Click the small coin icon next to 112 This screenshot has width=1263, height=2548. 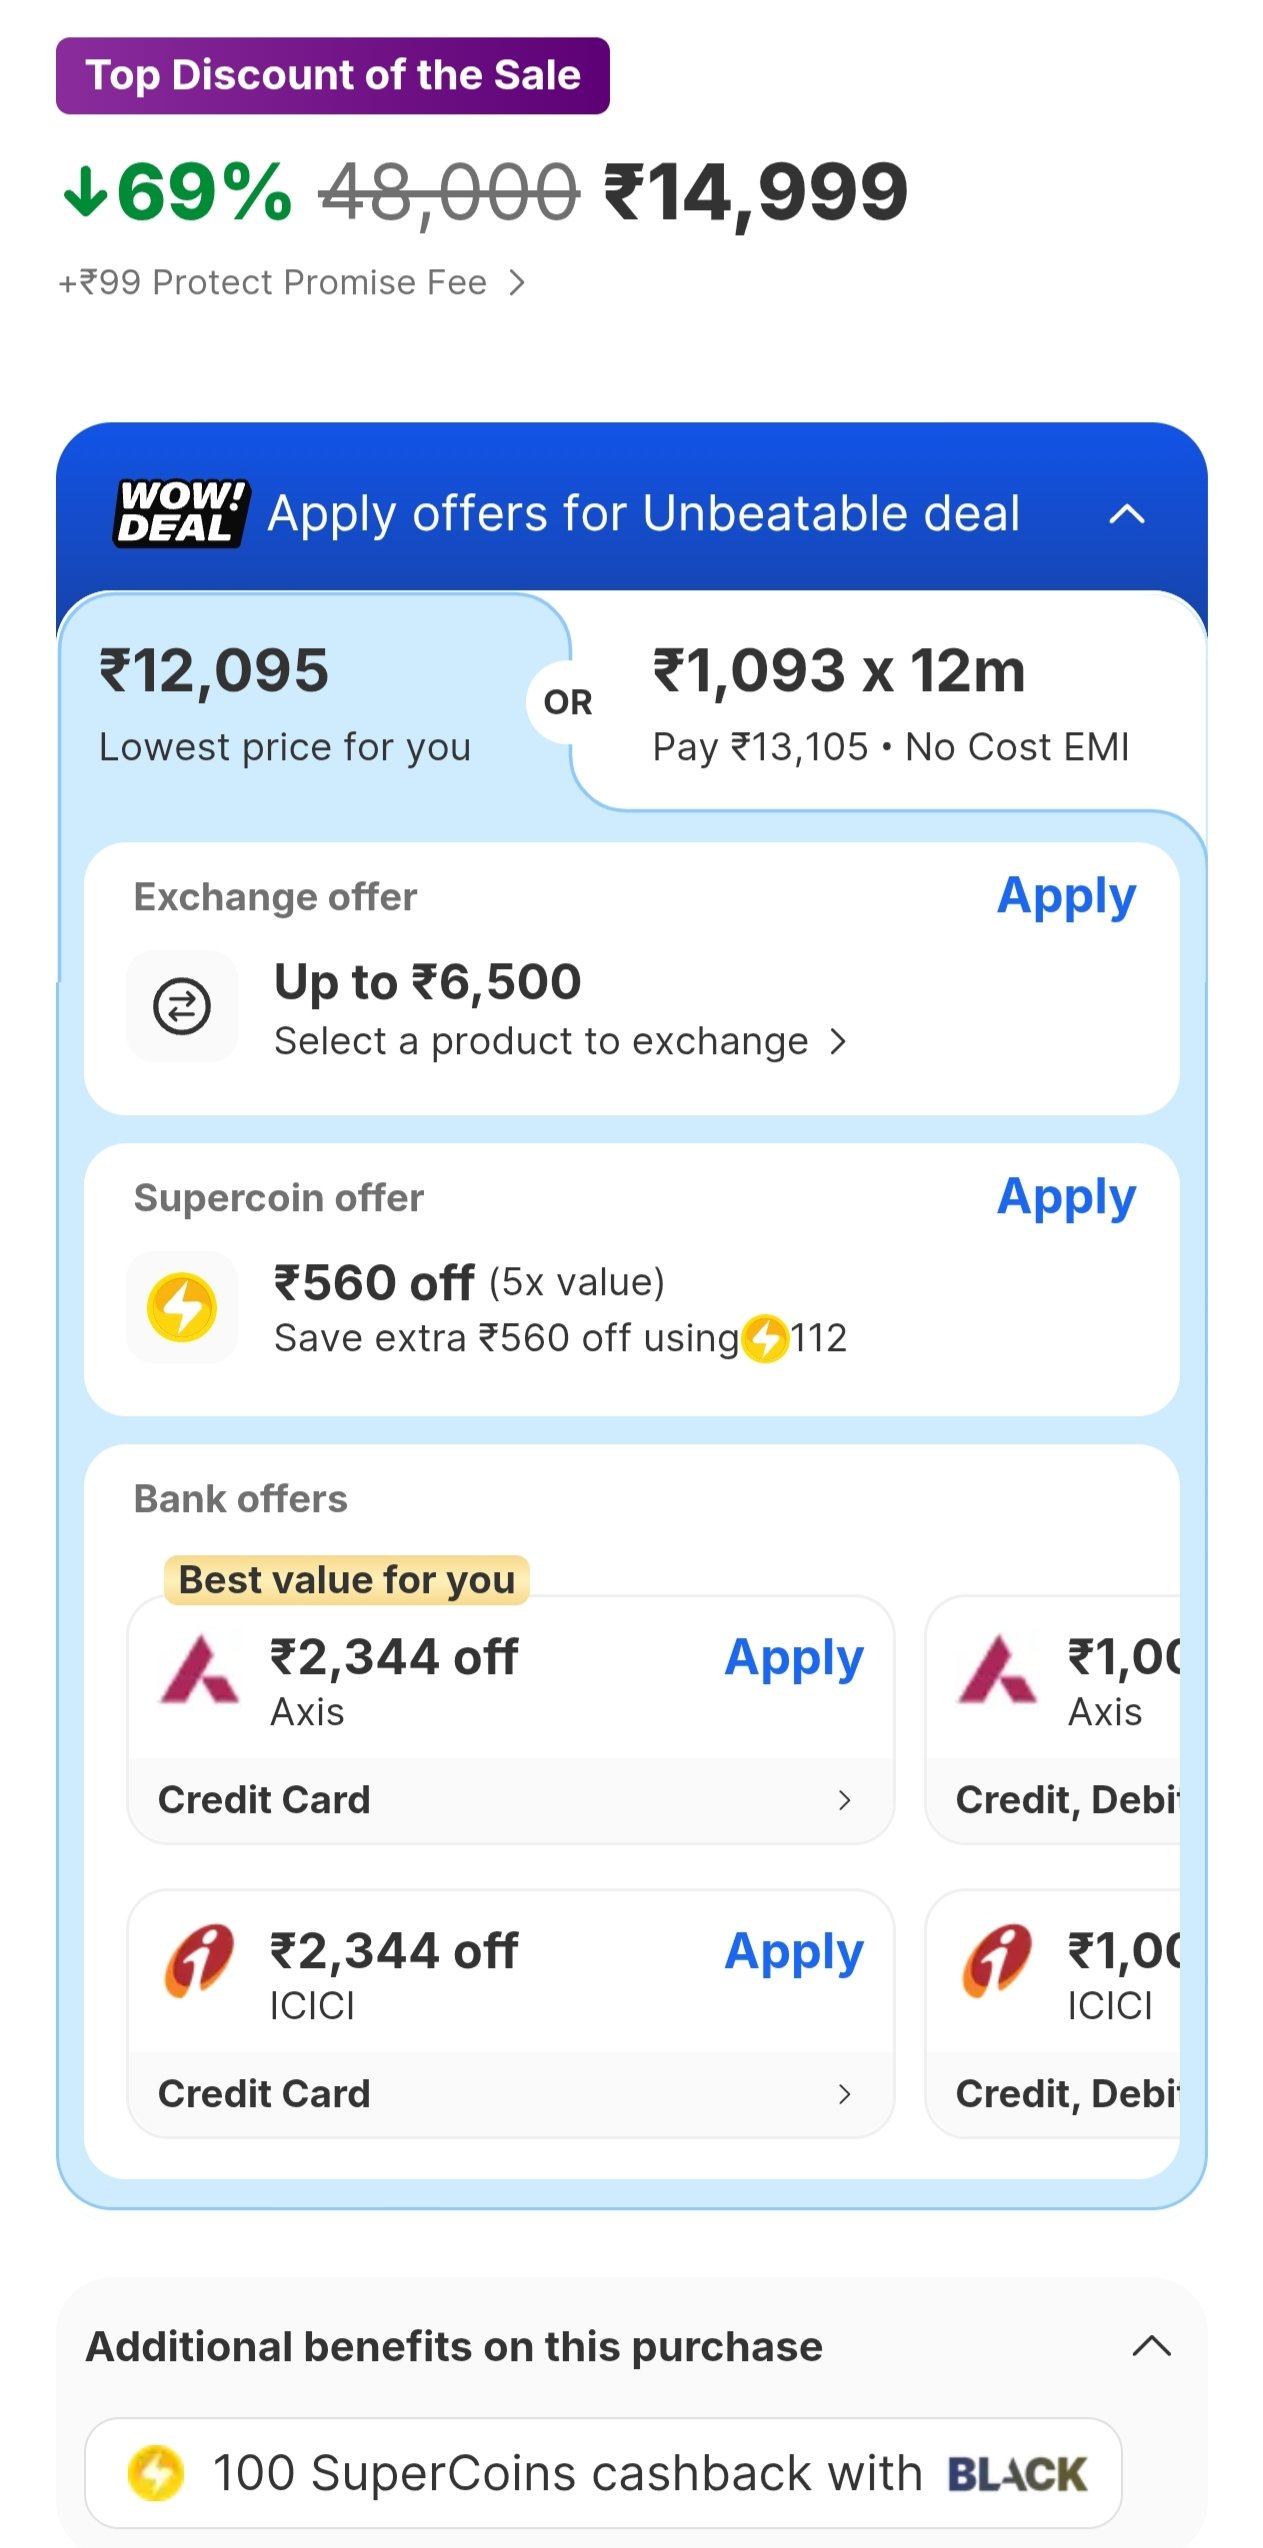[766, 1338]
